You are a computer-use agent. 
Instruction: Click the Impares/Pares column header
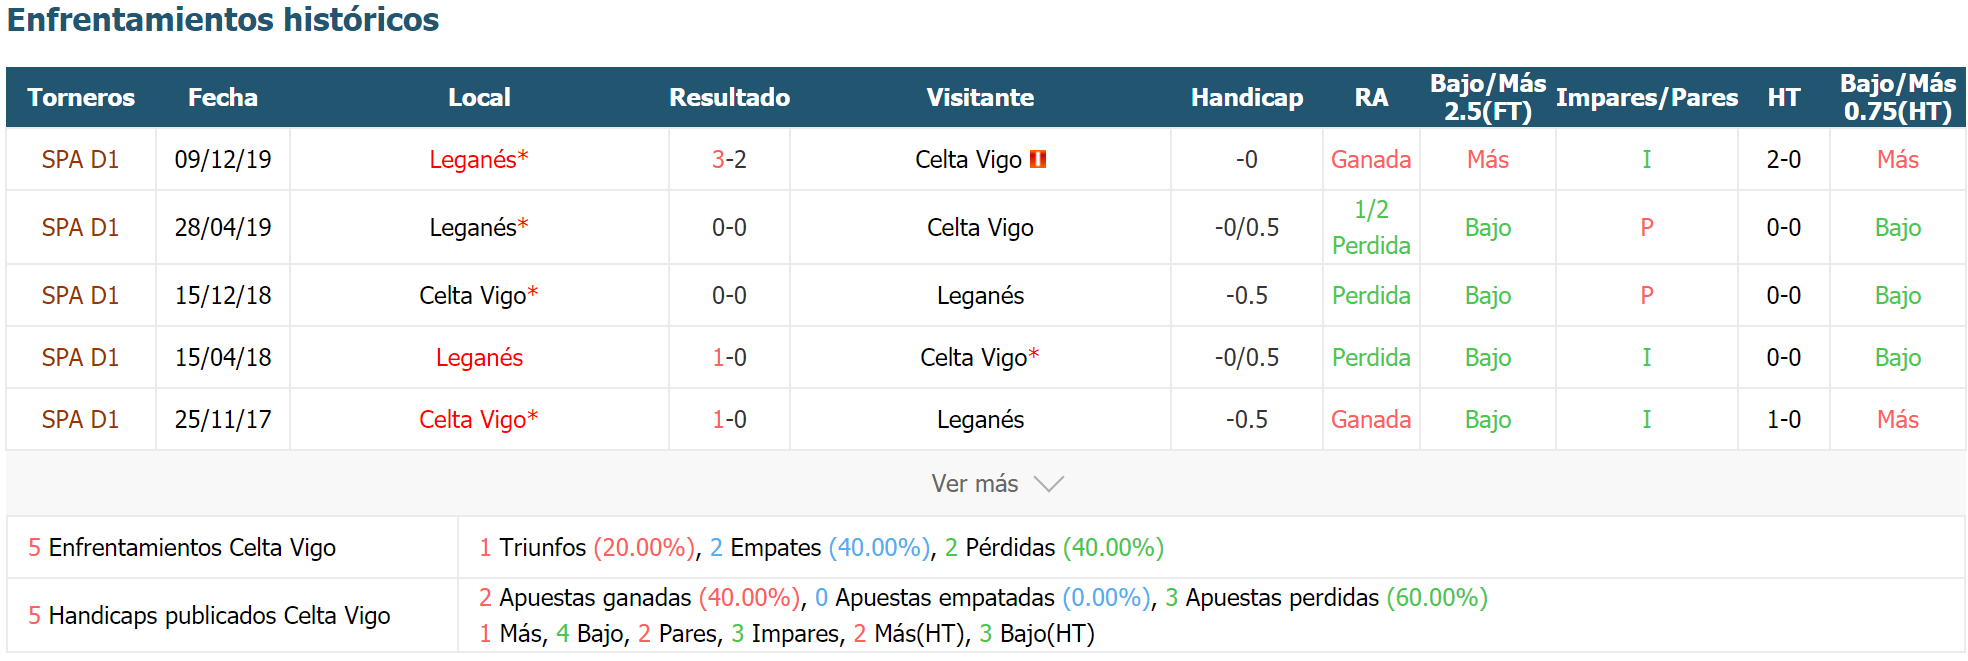tap(1647, 97)
